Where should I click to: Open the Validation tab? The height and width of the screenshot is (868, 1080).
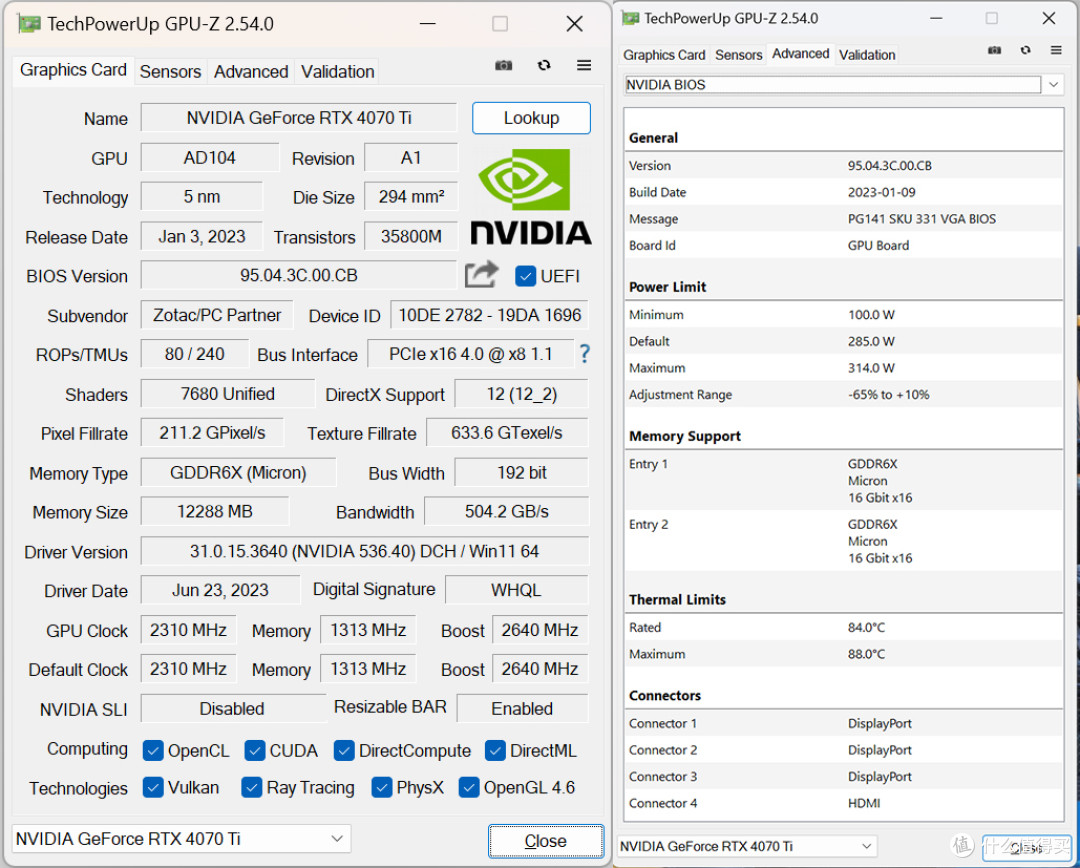pos(337,71)
